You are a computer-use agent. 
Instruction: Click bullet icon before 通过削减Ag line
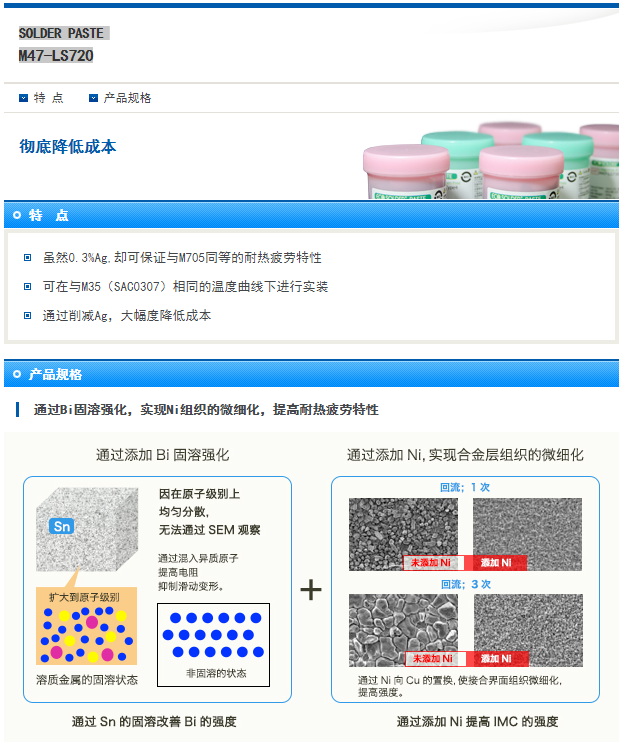pyautogui.click(x=27, y=316)
